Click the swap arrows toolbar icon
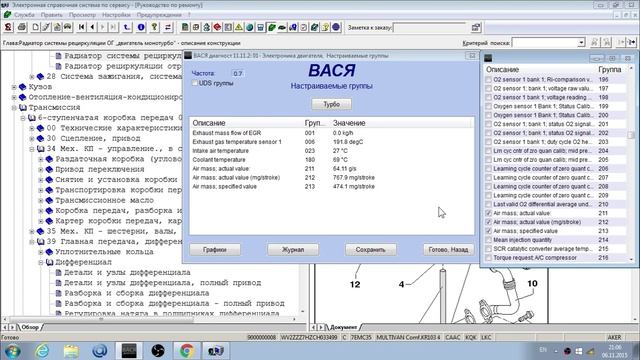Viewport: 640px width, 360px height. (168, 27)
